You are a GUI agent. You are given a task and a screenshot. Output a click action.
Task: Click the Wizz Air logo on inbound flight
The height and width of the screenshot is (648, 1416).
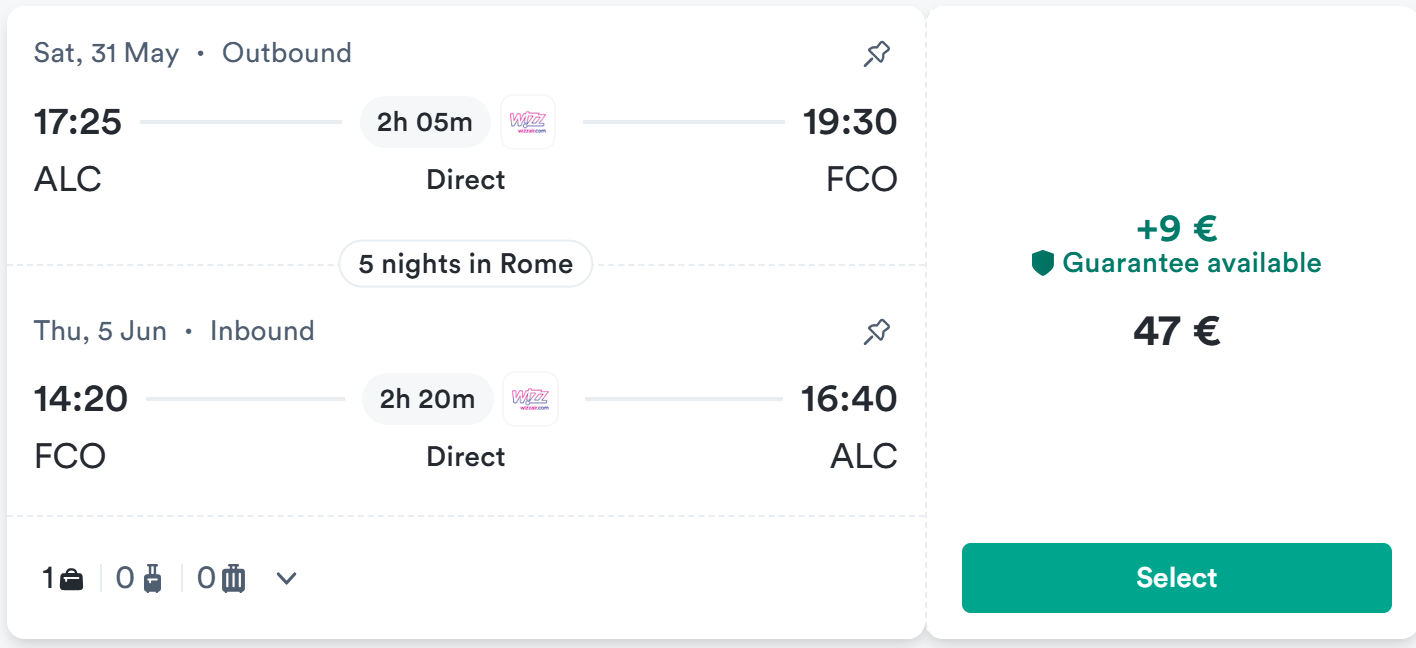click(530, 400)
